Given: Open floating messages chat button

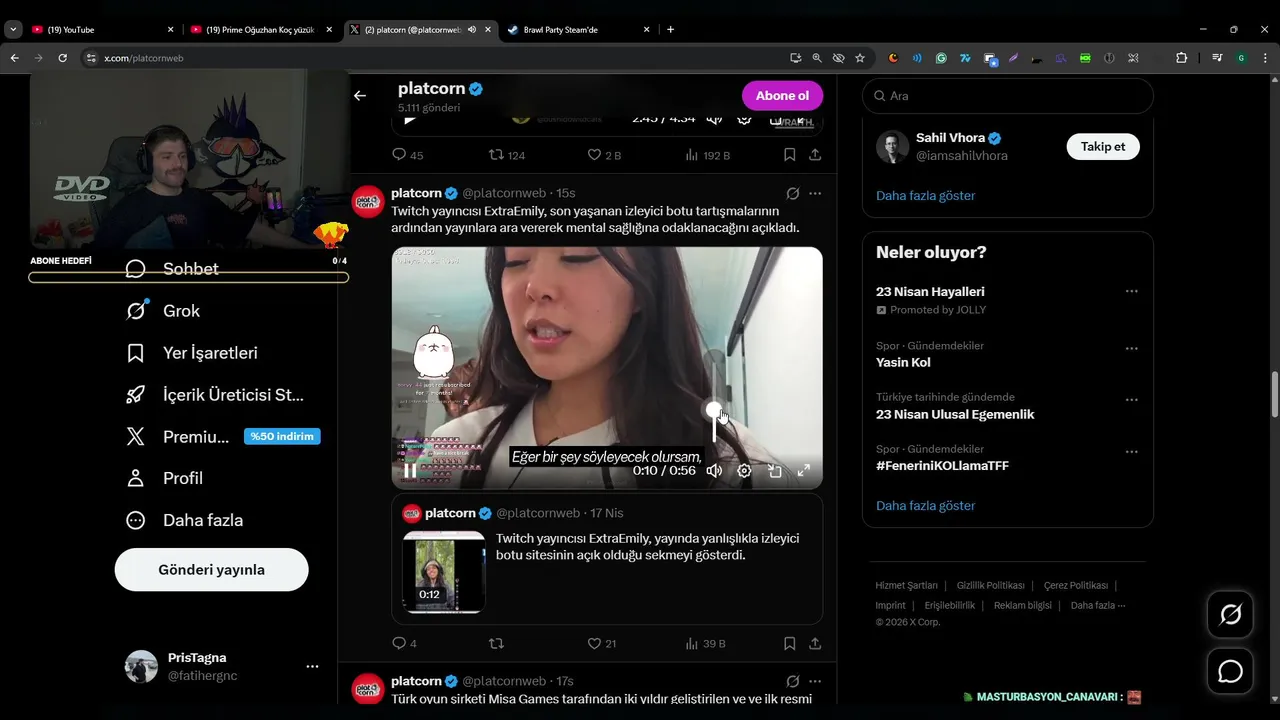Looking at the screenshot, I should coord(1231,672).
